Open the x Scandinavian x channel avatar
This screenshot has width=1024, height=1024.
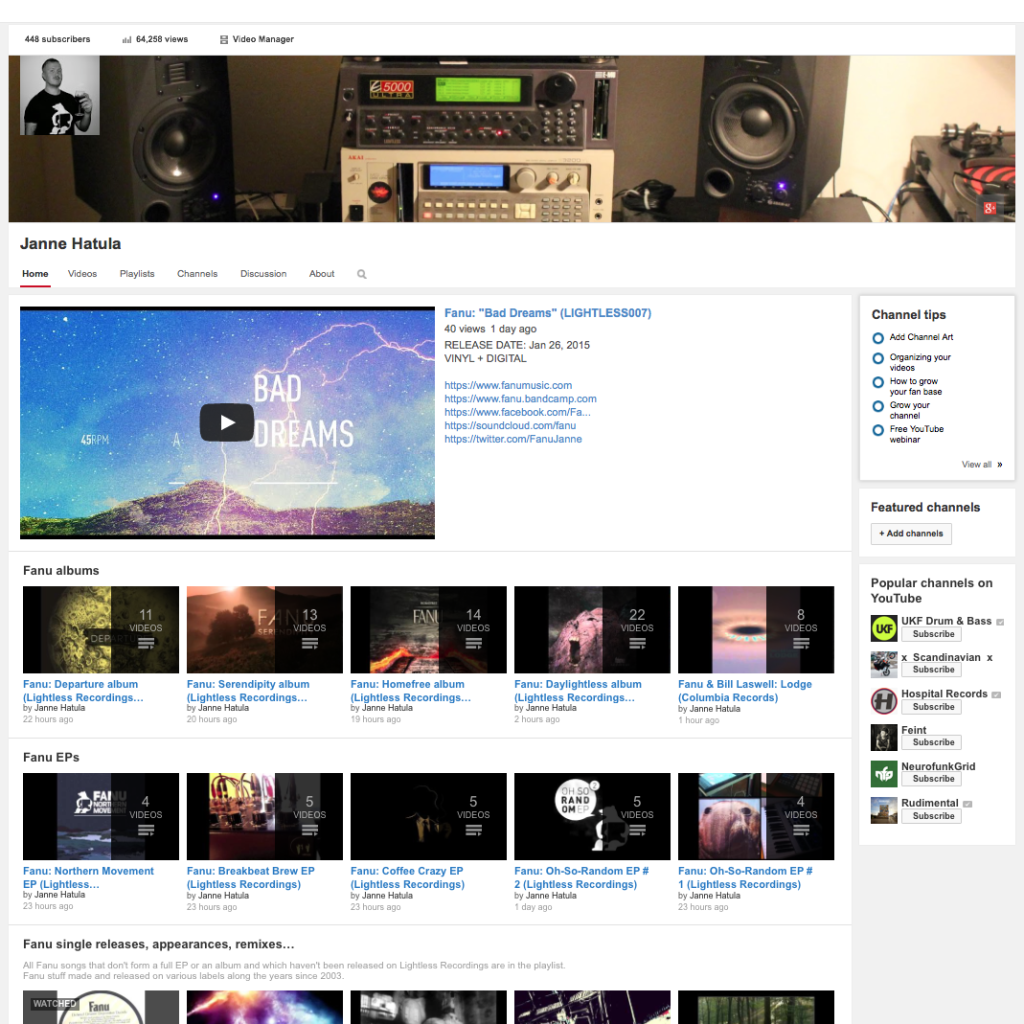[884, 665]
